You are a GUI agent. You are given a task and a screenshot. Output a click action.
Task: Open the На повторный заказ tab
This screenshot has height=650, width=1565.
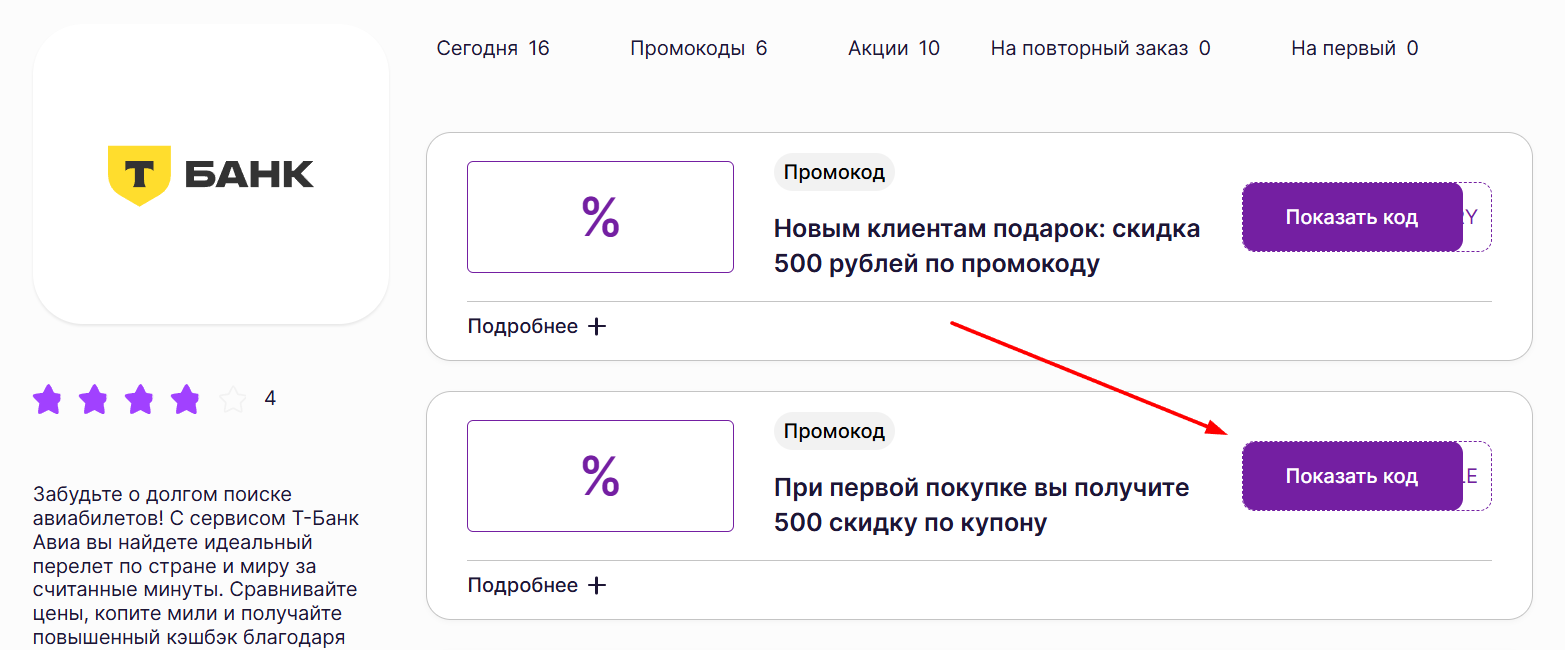coord(1100,47)
